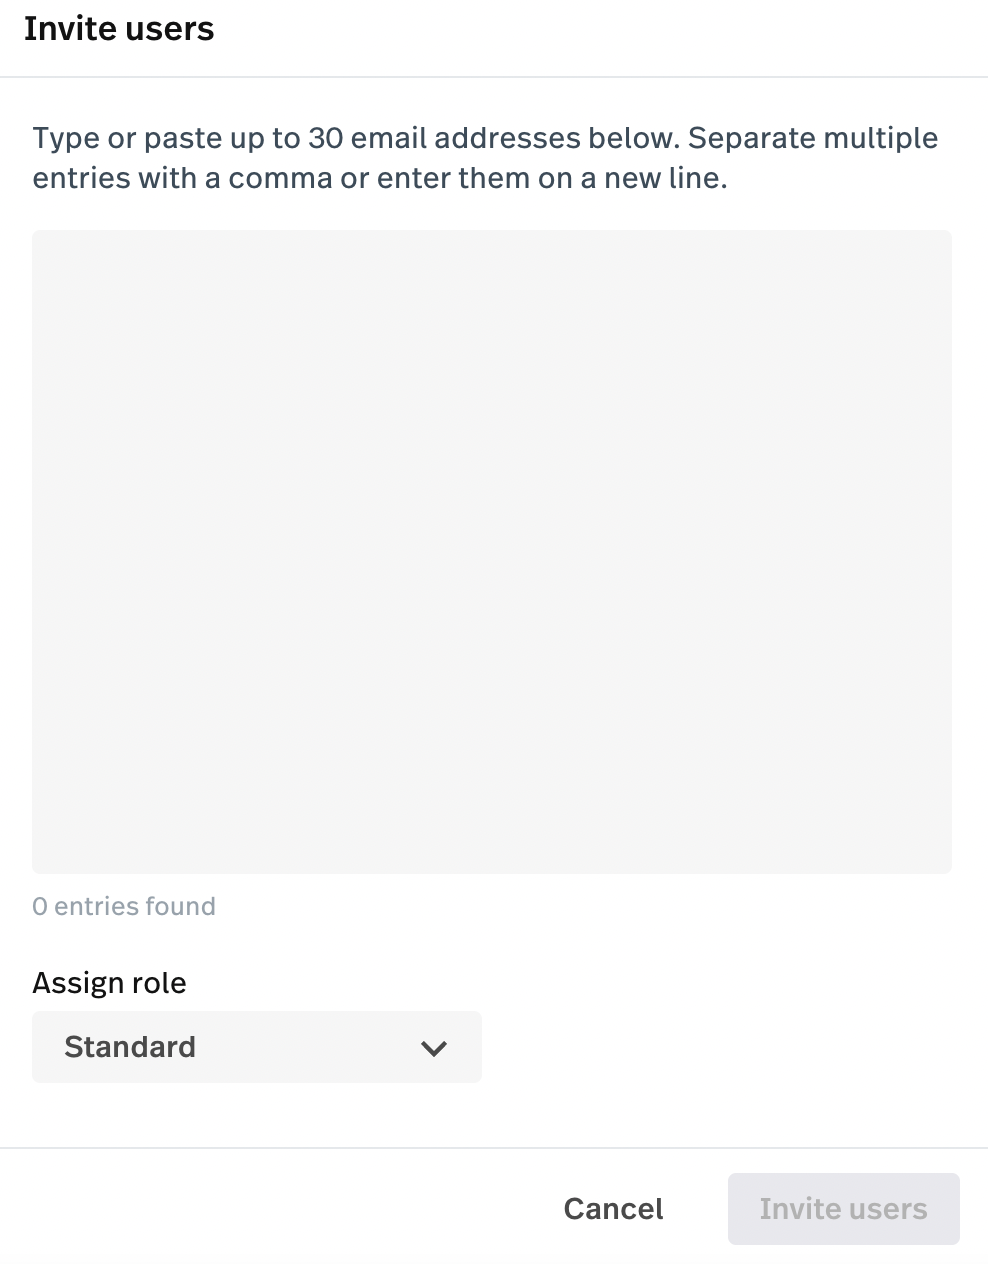Click the entries found status text
Screen dimensions: 988x1264
pyautogui.click(x=124, y=906)
